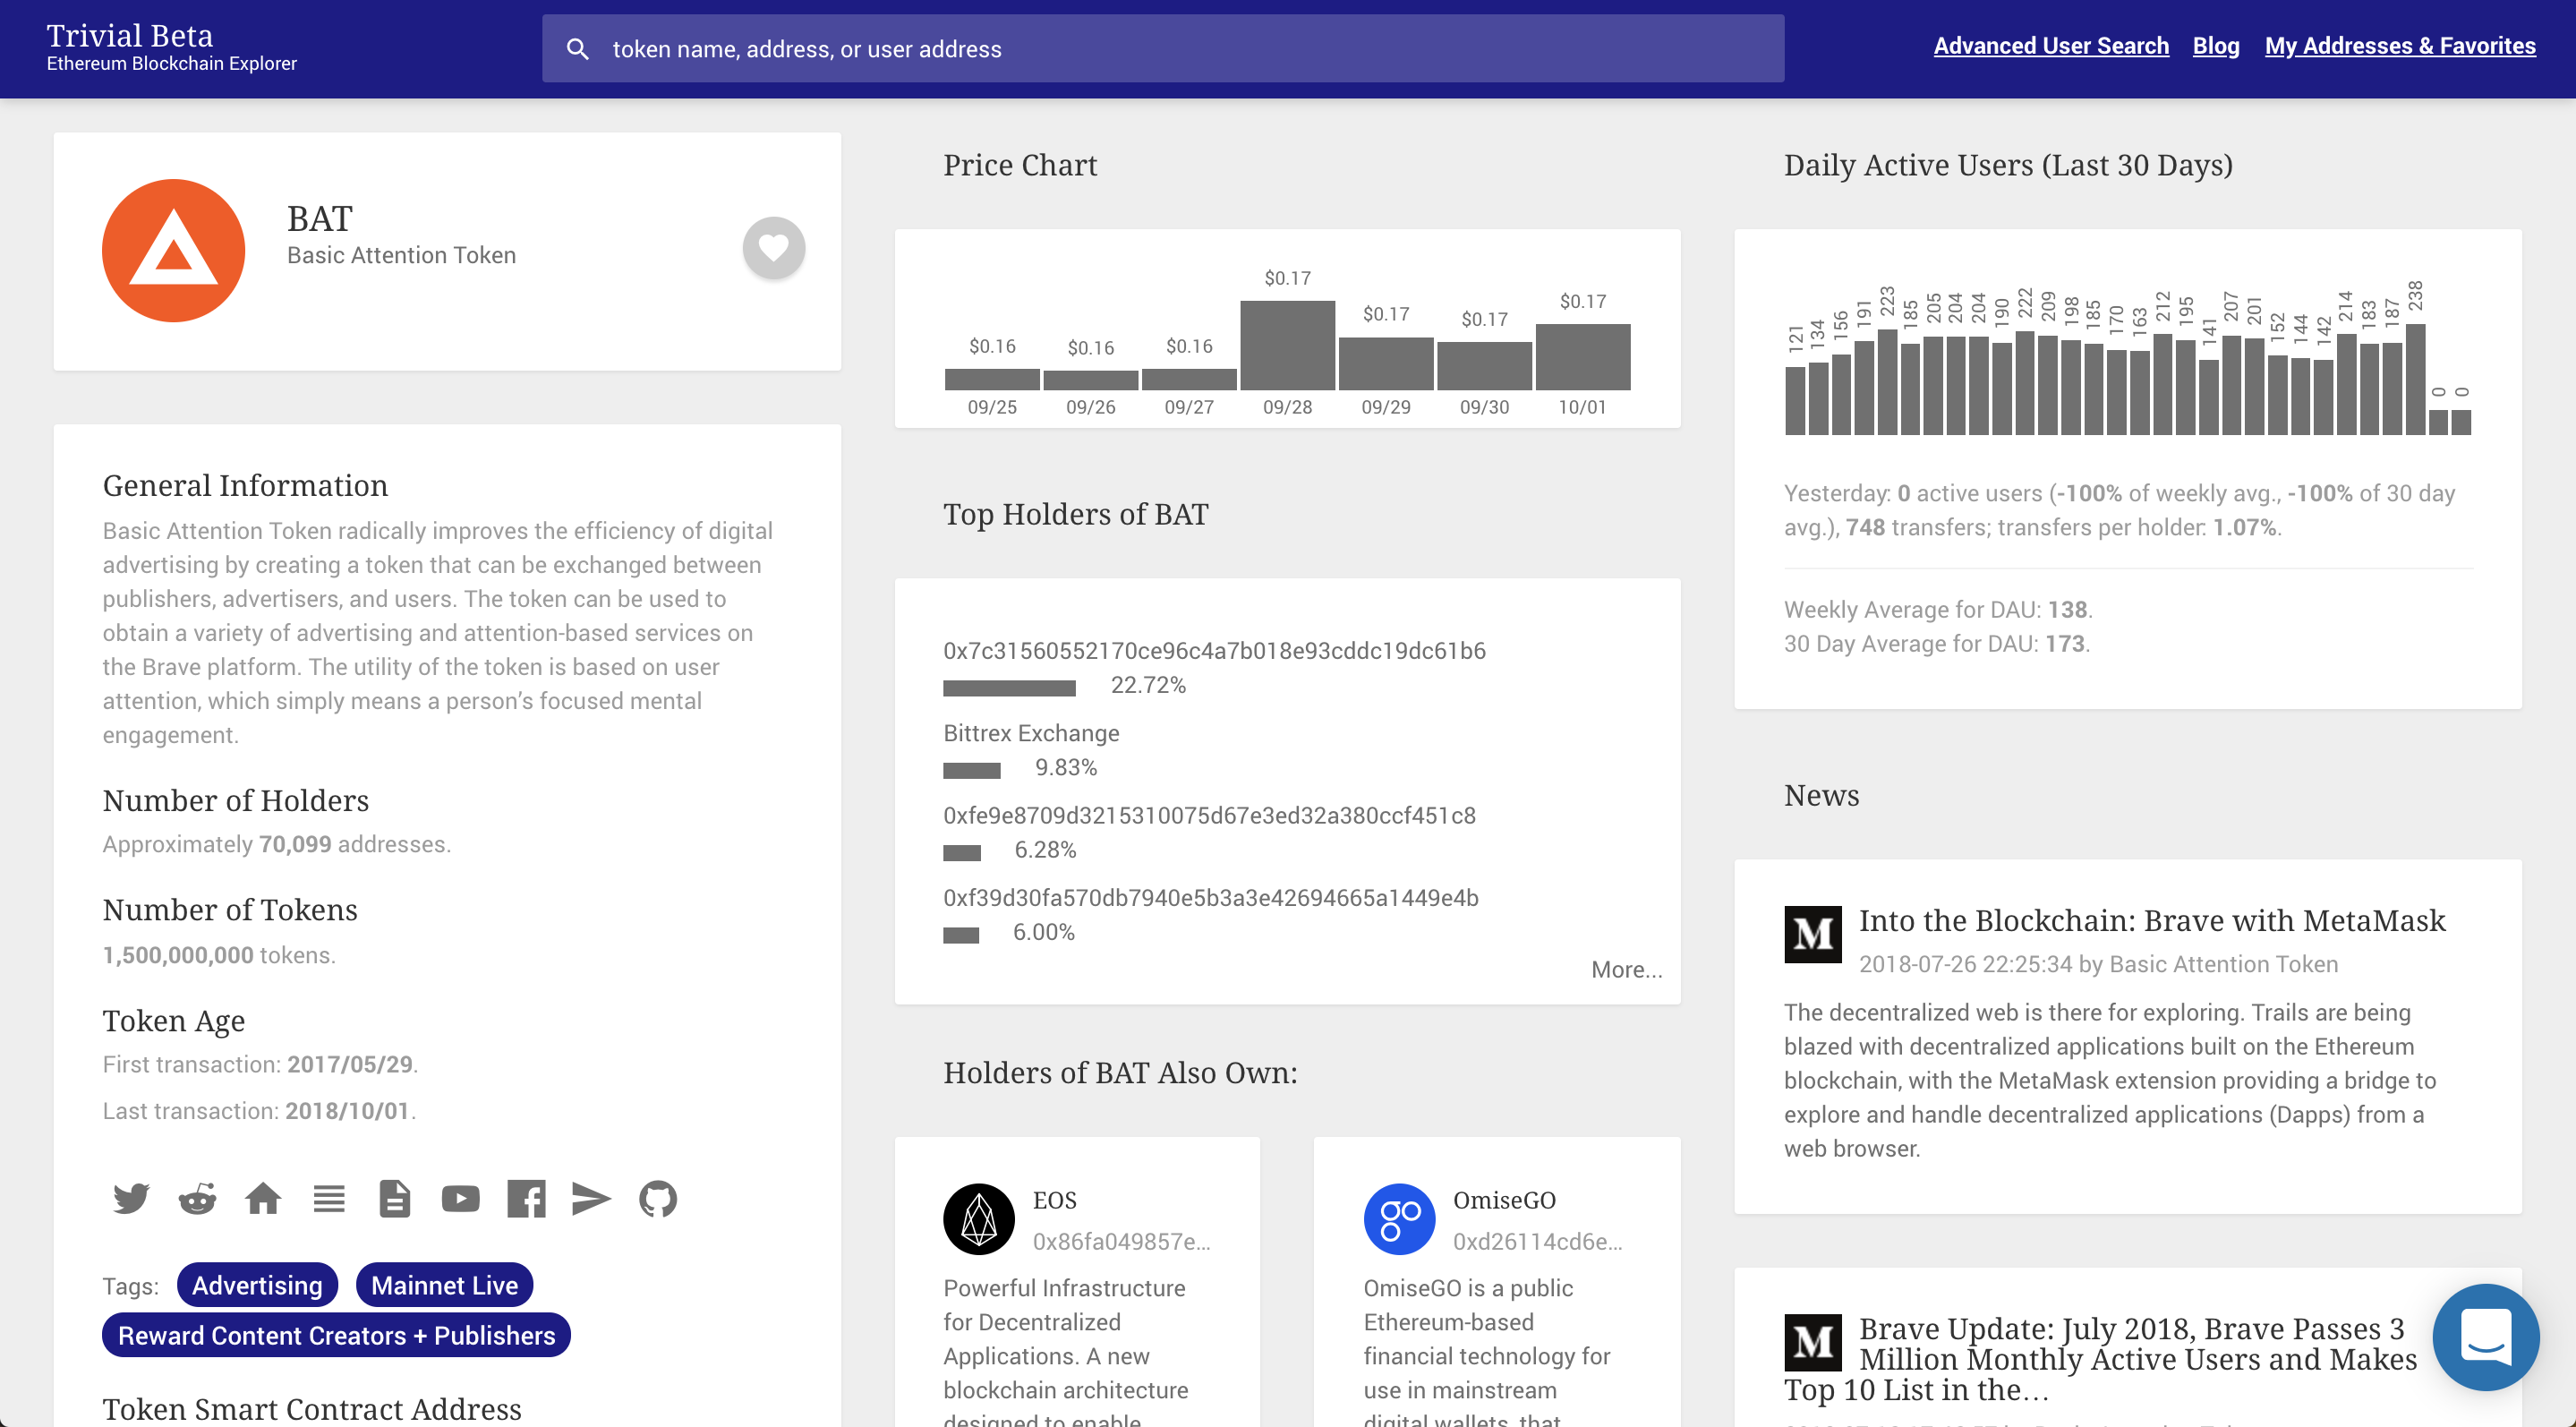Image resolution: width=2576 pixels, height=1427 pixels.
Task: Open the YouTube channel icon
Action: click(x=461, y=1197)
